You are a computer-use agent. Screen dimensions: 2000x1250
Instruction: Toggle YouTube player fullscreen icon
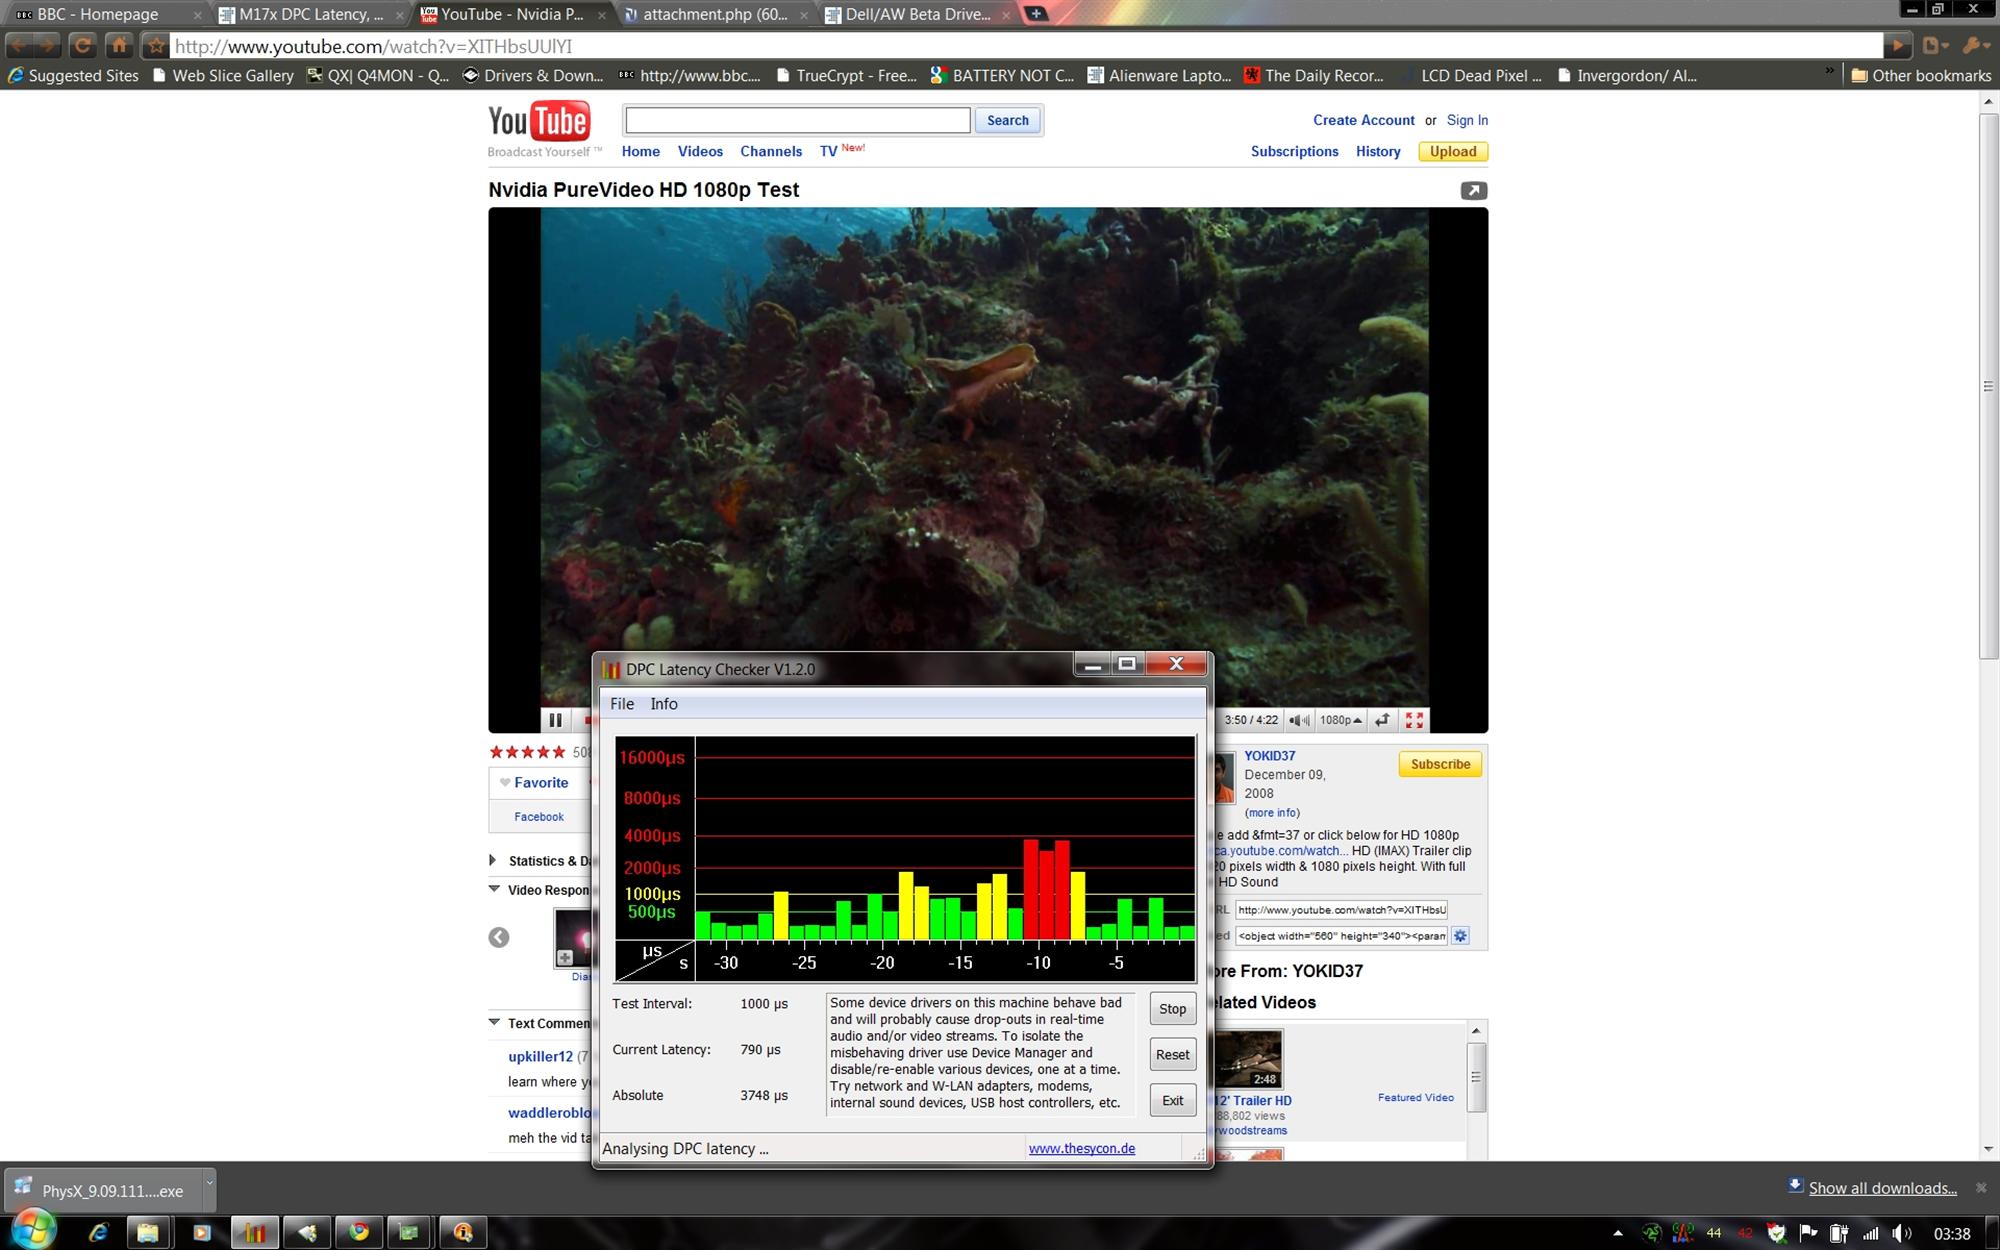click(x=1414, y=720)
